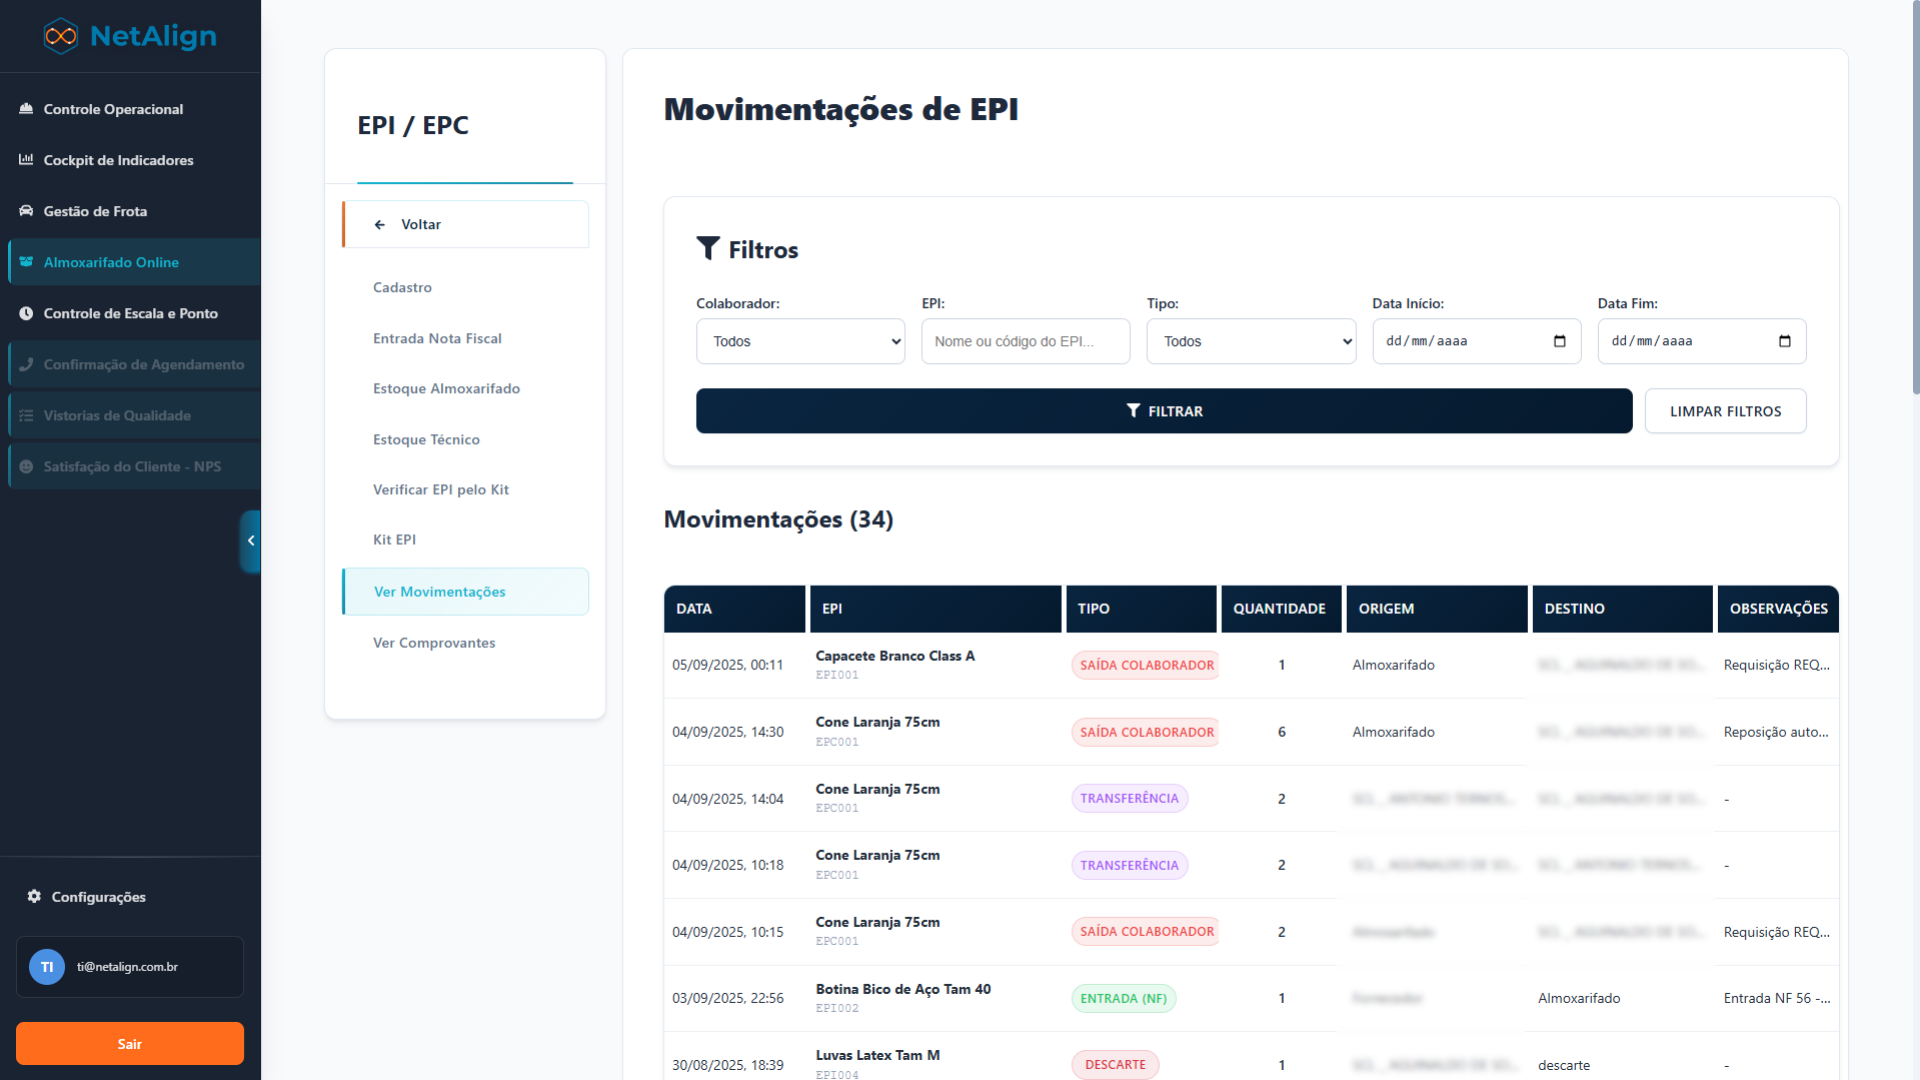Expand the Tipo filter dropdown
Screen dimensions: 1920x1080
point(1251,341)
